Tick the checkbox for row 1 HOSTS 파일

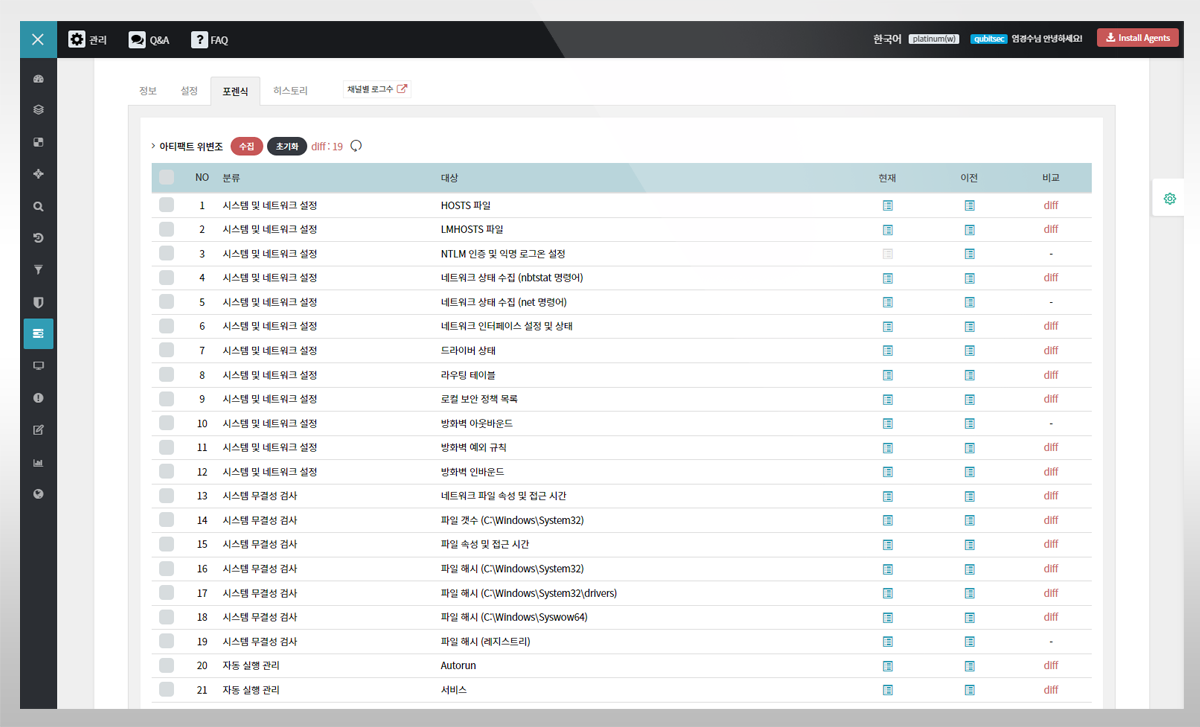tap(166, 206)
